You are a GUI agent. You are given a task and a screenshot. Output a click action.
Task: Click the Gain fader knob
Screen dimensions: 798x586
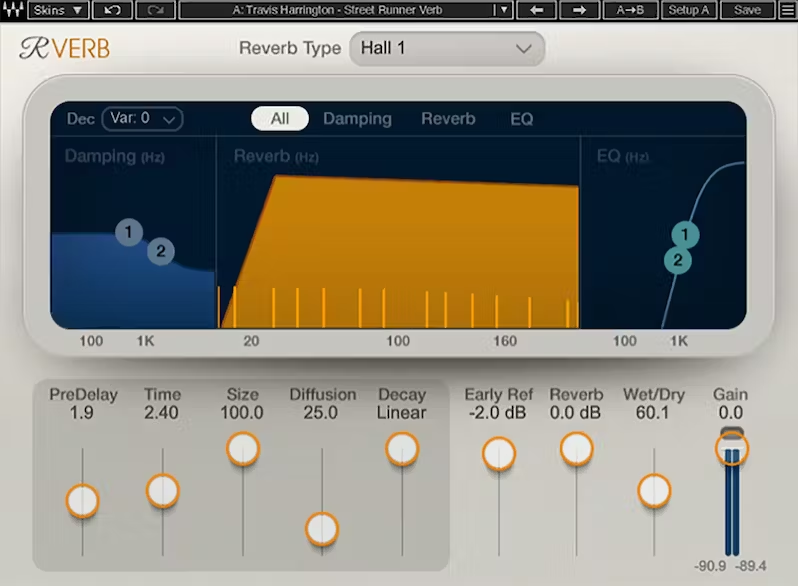(732, 448)
